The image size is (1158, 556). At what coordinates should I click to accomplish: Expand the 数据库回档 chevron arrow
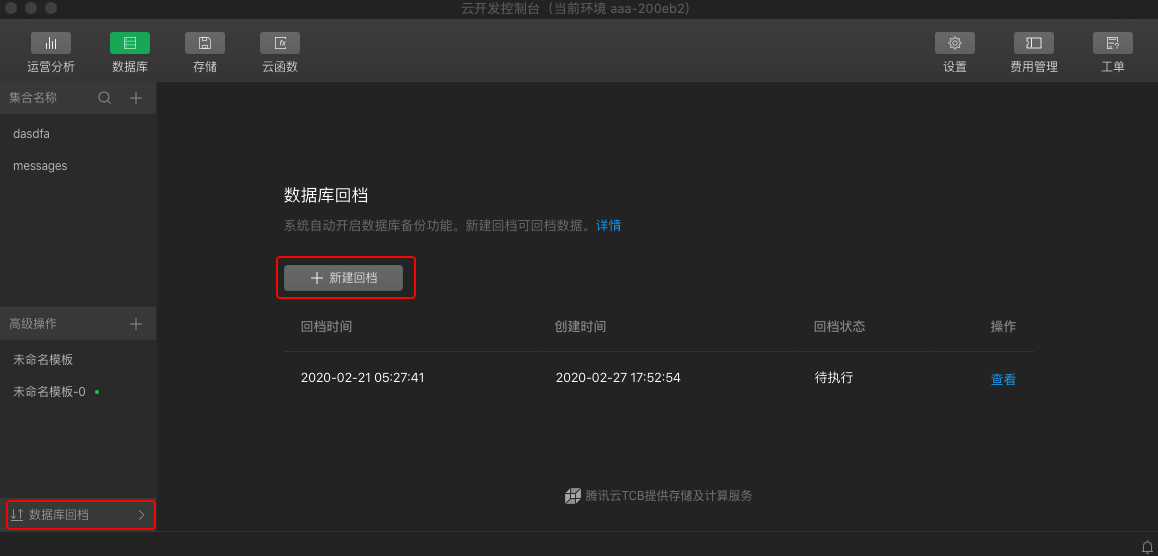(x=141, y=515)
